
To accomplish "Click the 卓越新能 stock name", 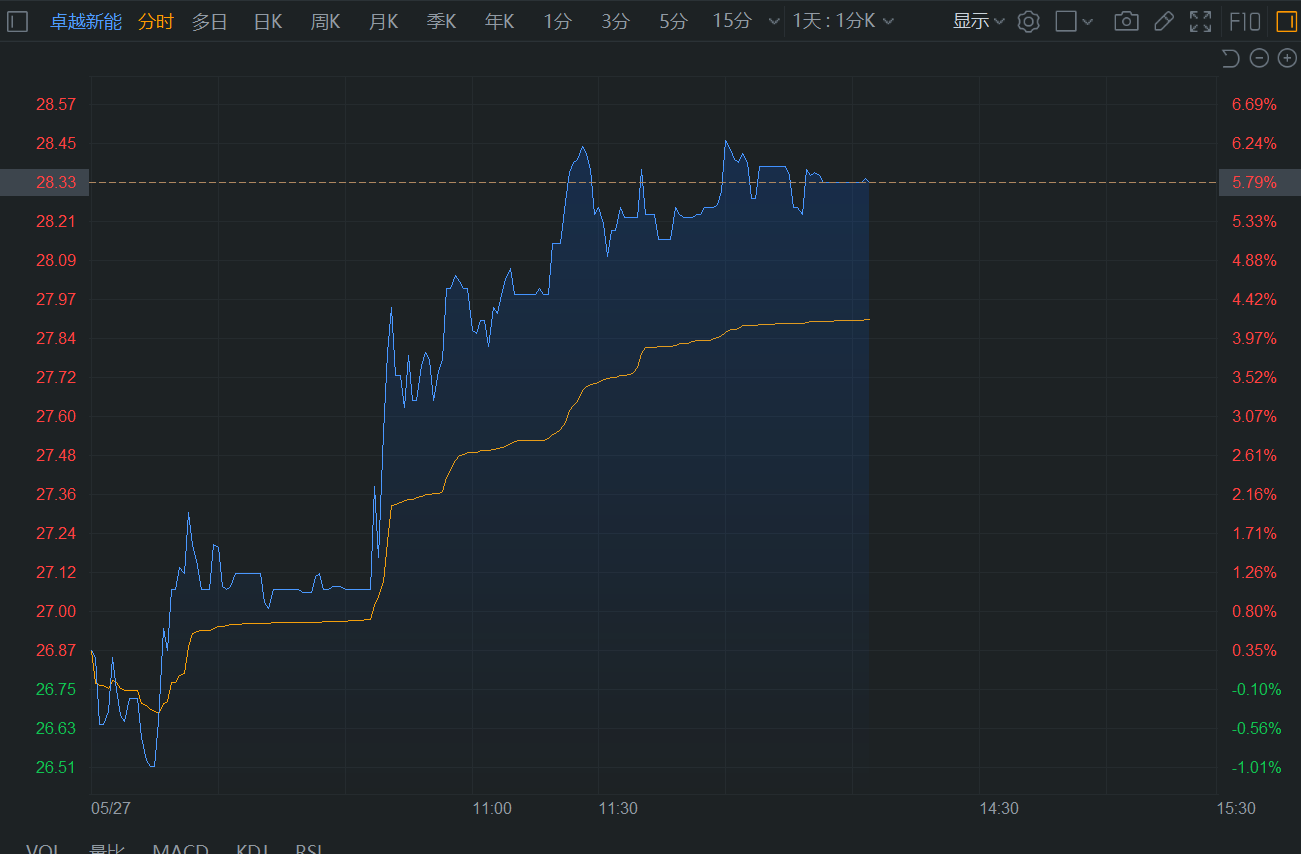I will point(86,21).
